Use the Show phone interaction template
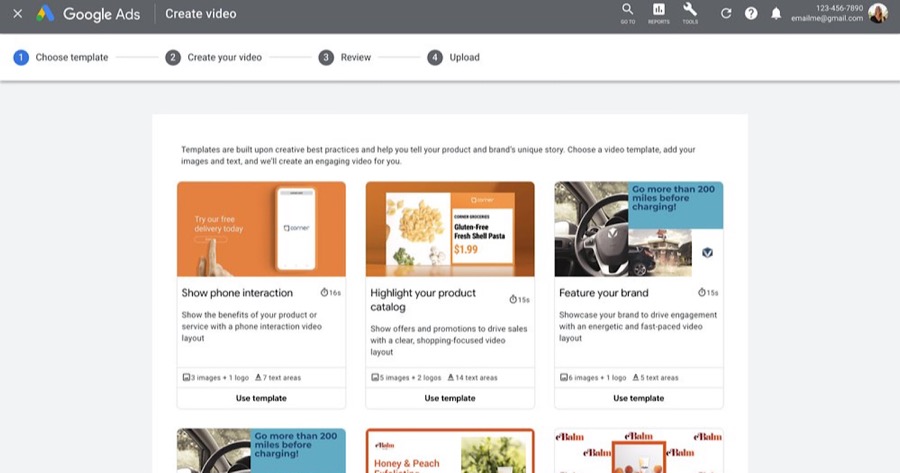Image resolution: width=900 pixels, height=473 pixels. [x=261, y=398]
